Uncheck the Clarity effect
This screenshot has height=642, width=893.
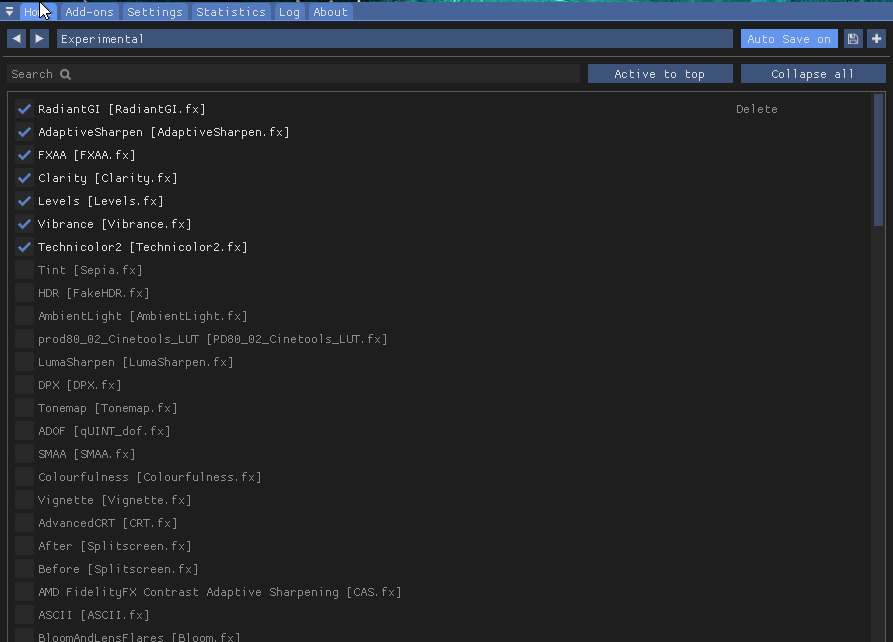[x=24, y=178]
